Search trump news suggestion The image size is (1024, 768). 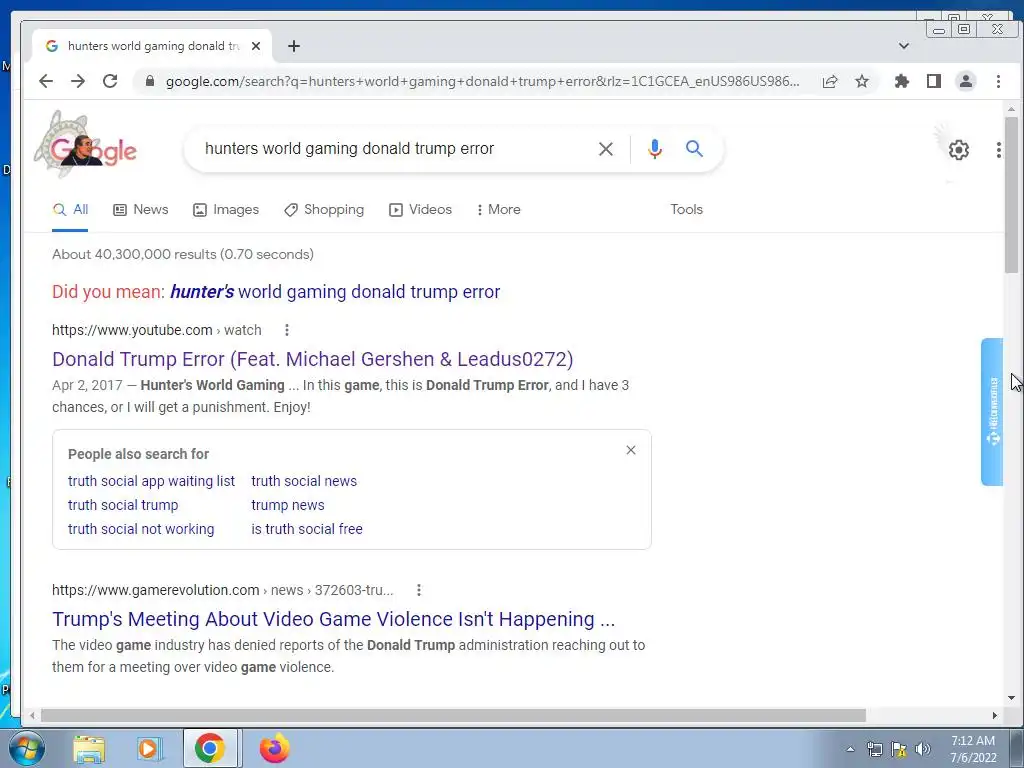pos(288,505)
